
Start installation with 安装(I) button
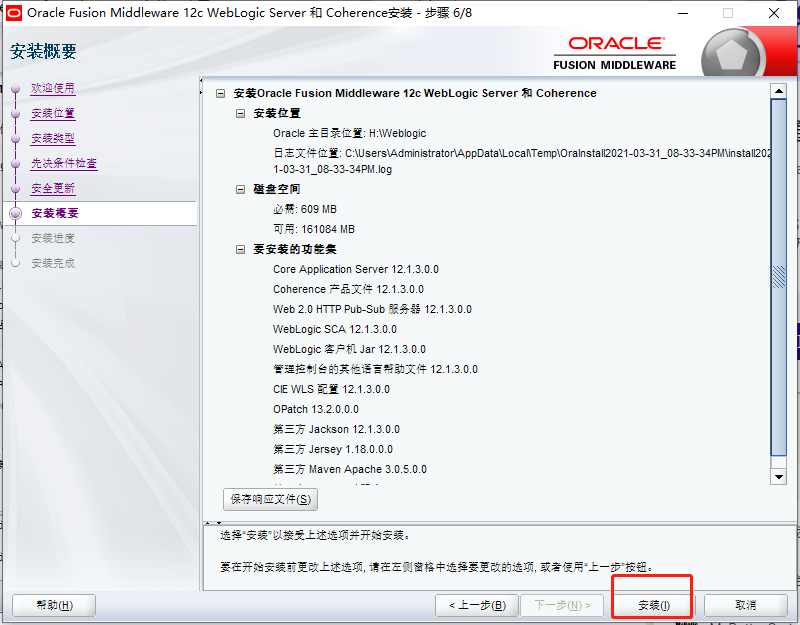coord(653,606)
